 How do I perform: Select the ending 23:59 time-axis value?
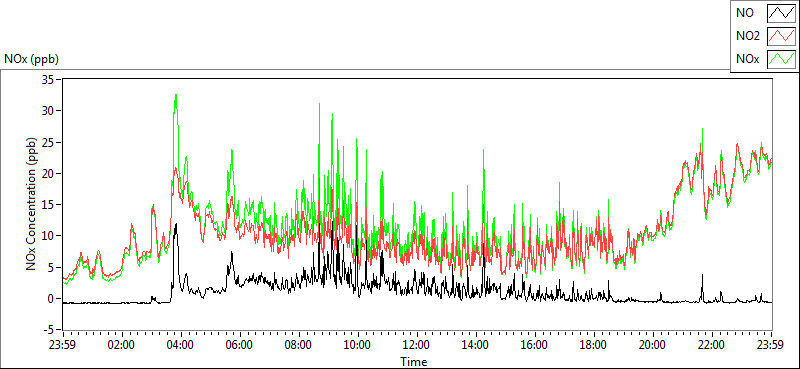point(771,345)
